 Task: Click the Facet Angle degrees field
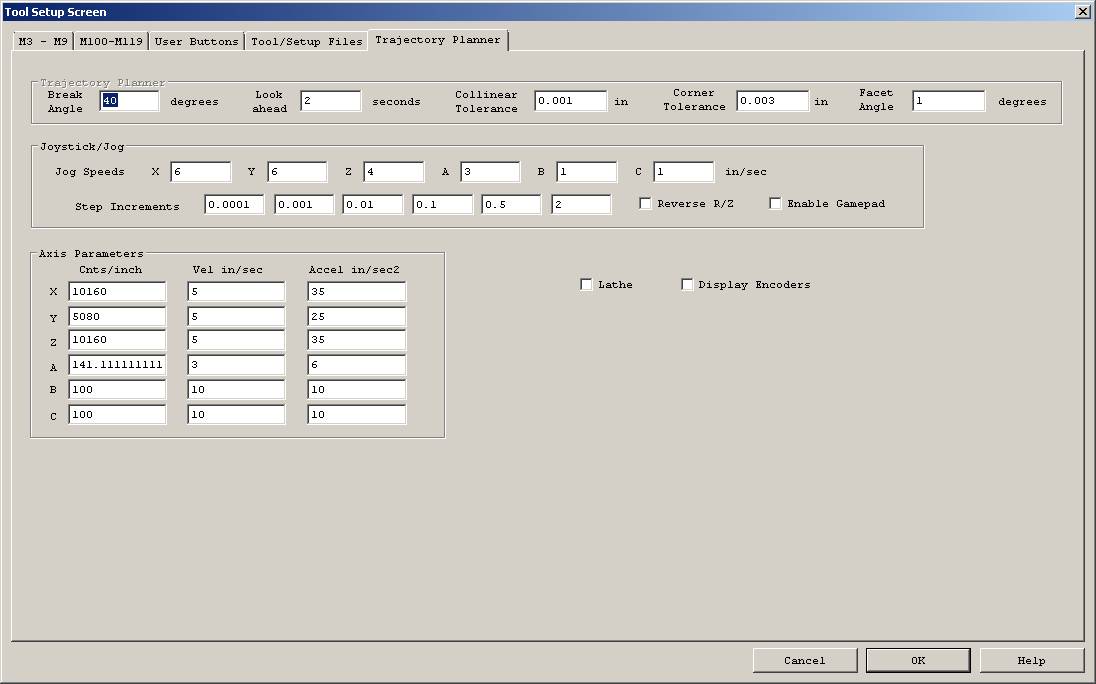tap(948, 101)
